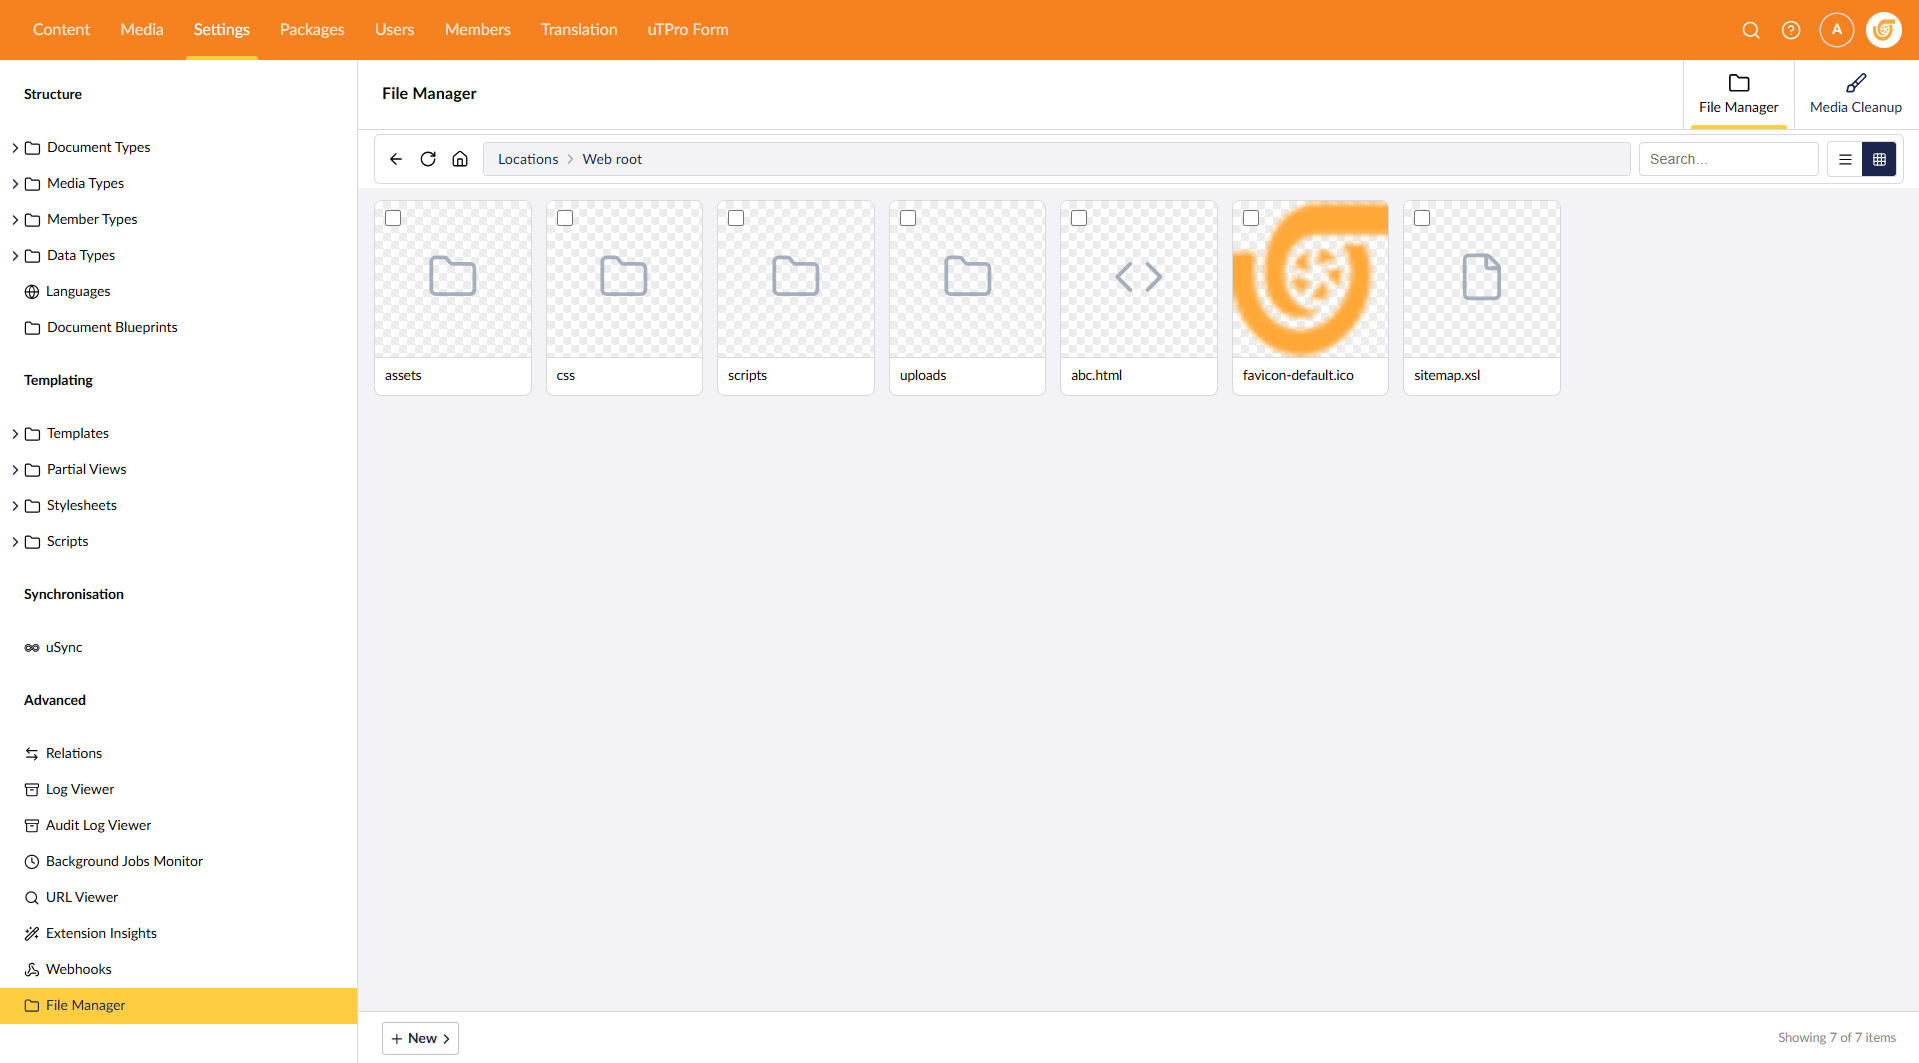Expand the Data Types tree node

(15, 256)
